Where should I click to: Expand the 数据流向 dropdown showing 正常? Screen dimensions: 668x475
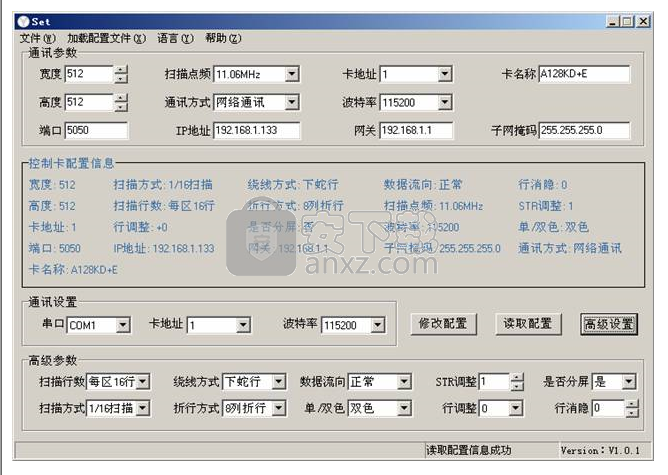tap(404, 381)
